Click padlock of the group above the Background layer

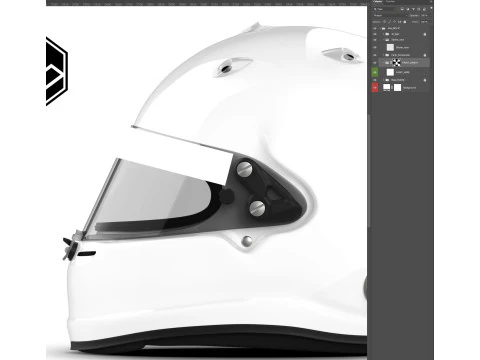coord(425,80)
